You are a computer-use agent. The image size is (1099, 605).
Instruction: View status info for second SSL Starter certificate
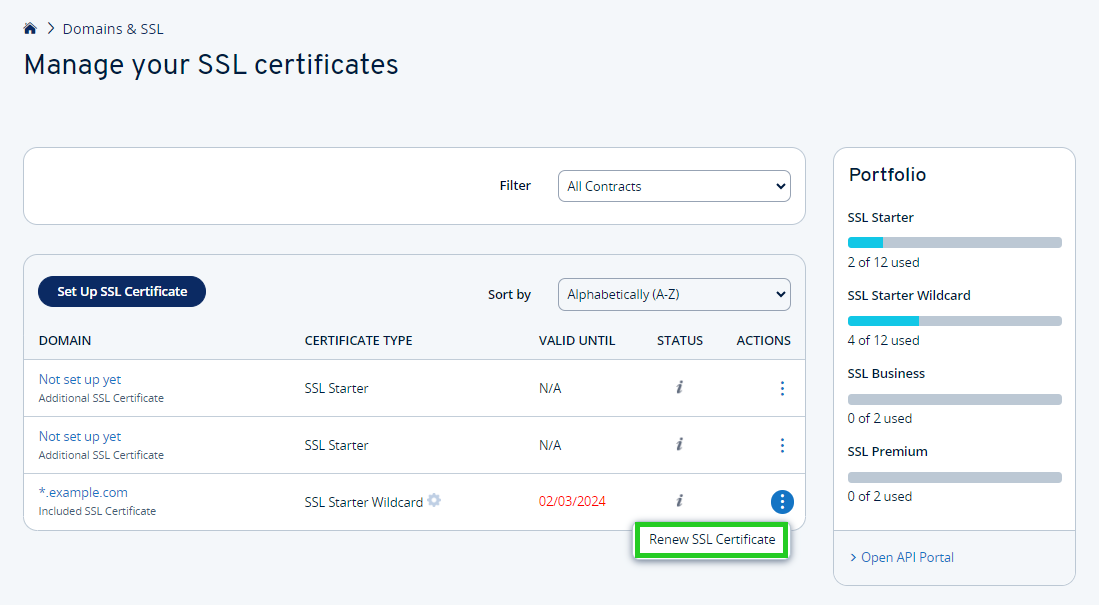pyautogui.click(x=679, y=445)
